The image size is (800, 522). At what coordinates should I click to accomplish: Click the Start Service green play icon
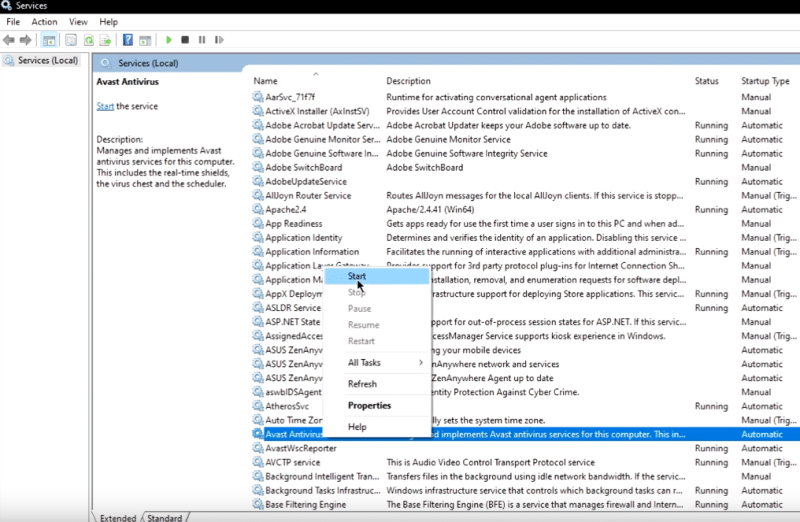point(169,40)
